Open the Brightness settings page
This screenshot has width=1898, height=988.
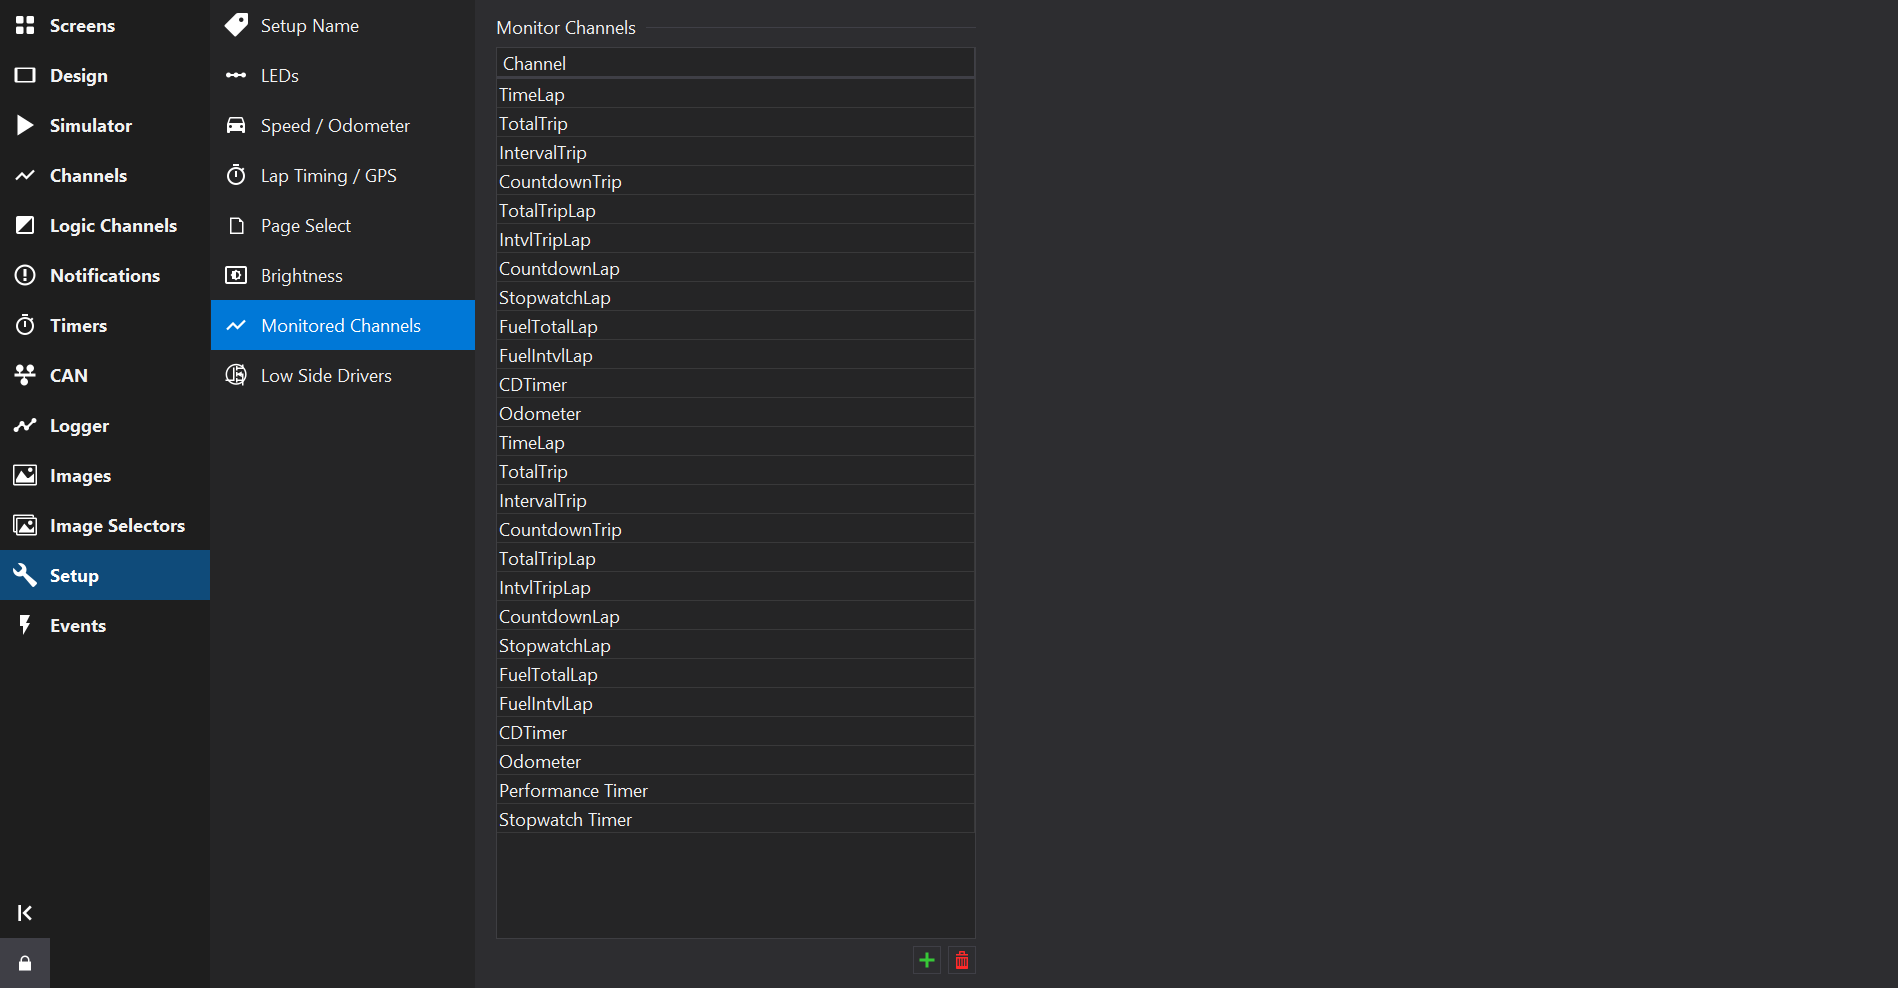point(301,275)
